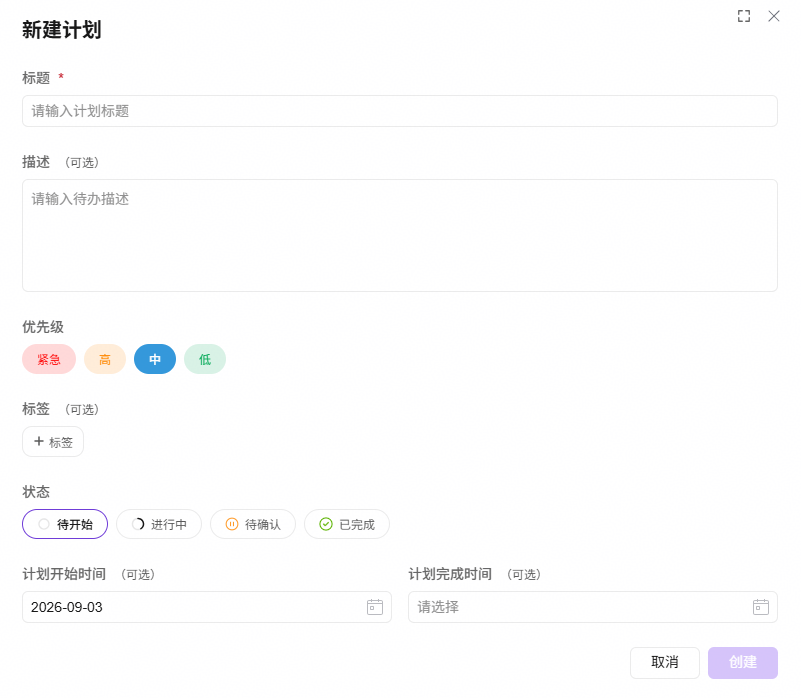Open the start time calendar icon
801x698 pixels.
pos(375,607)
